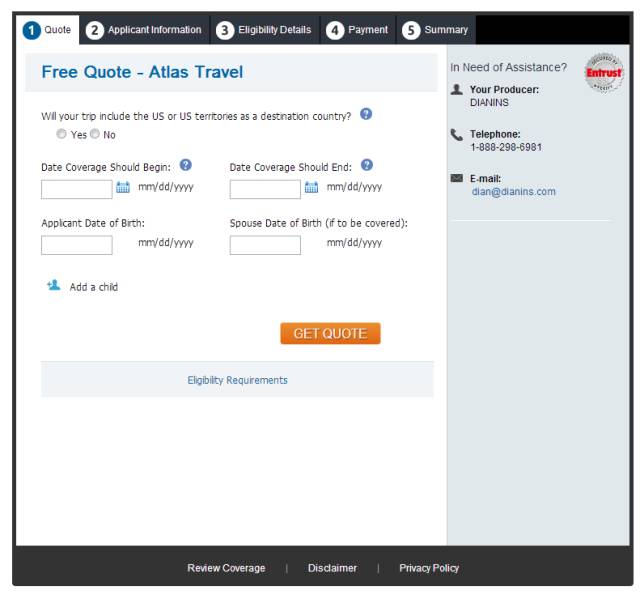Click the Telephone handset icon
The height and width of the screenshot is (595, 640).
point(457,135)
